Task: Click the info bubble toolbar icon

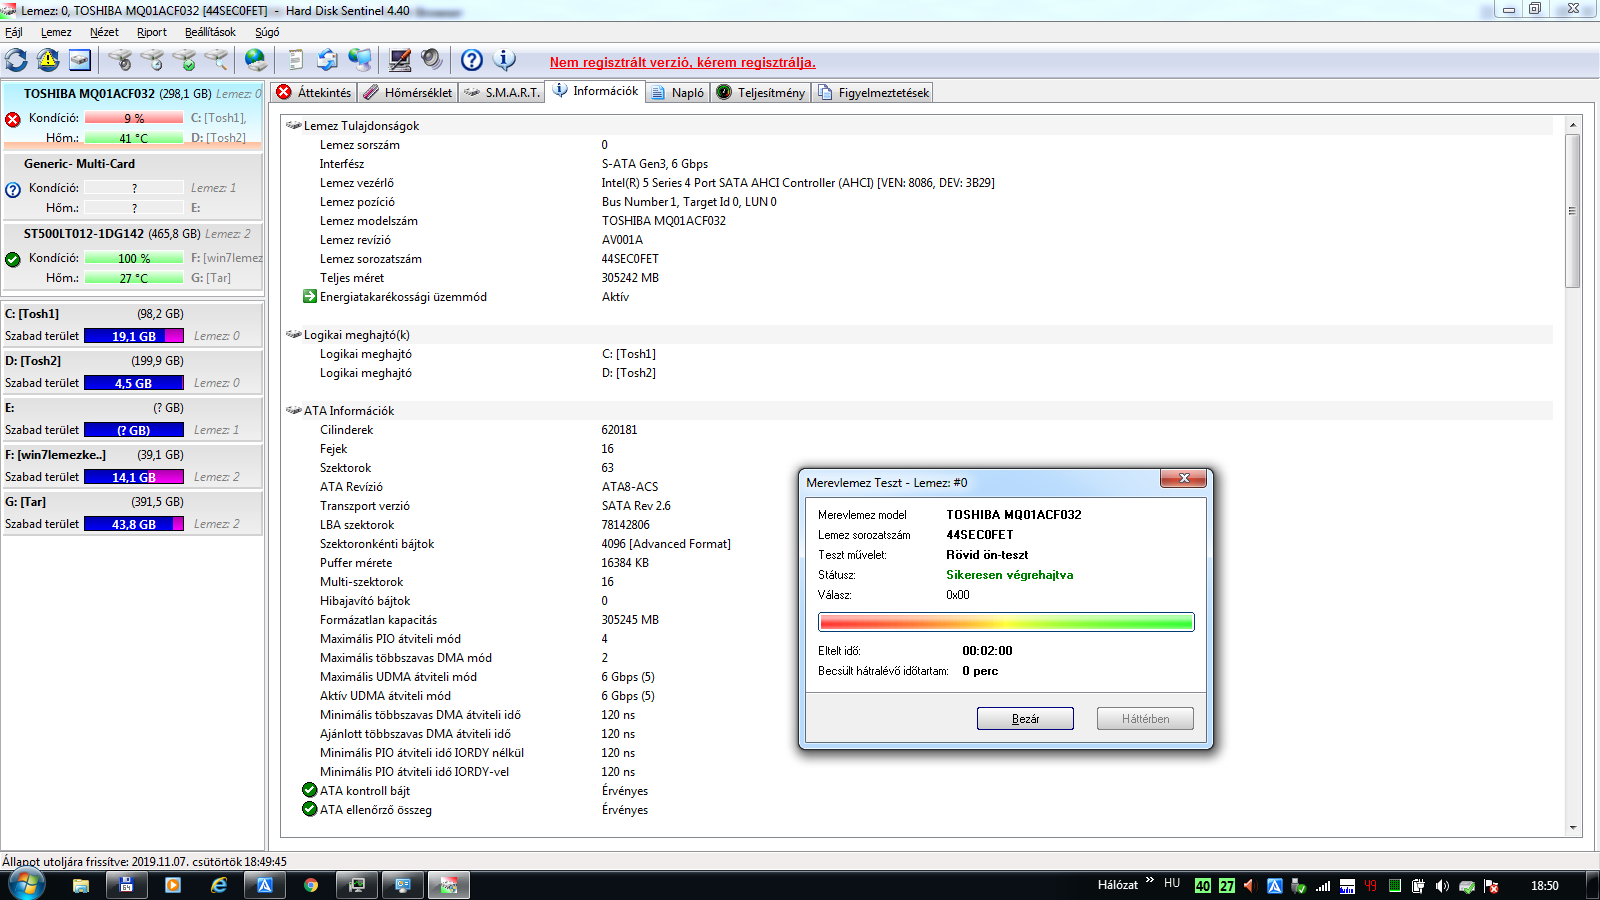Action: point(505,60)
